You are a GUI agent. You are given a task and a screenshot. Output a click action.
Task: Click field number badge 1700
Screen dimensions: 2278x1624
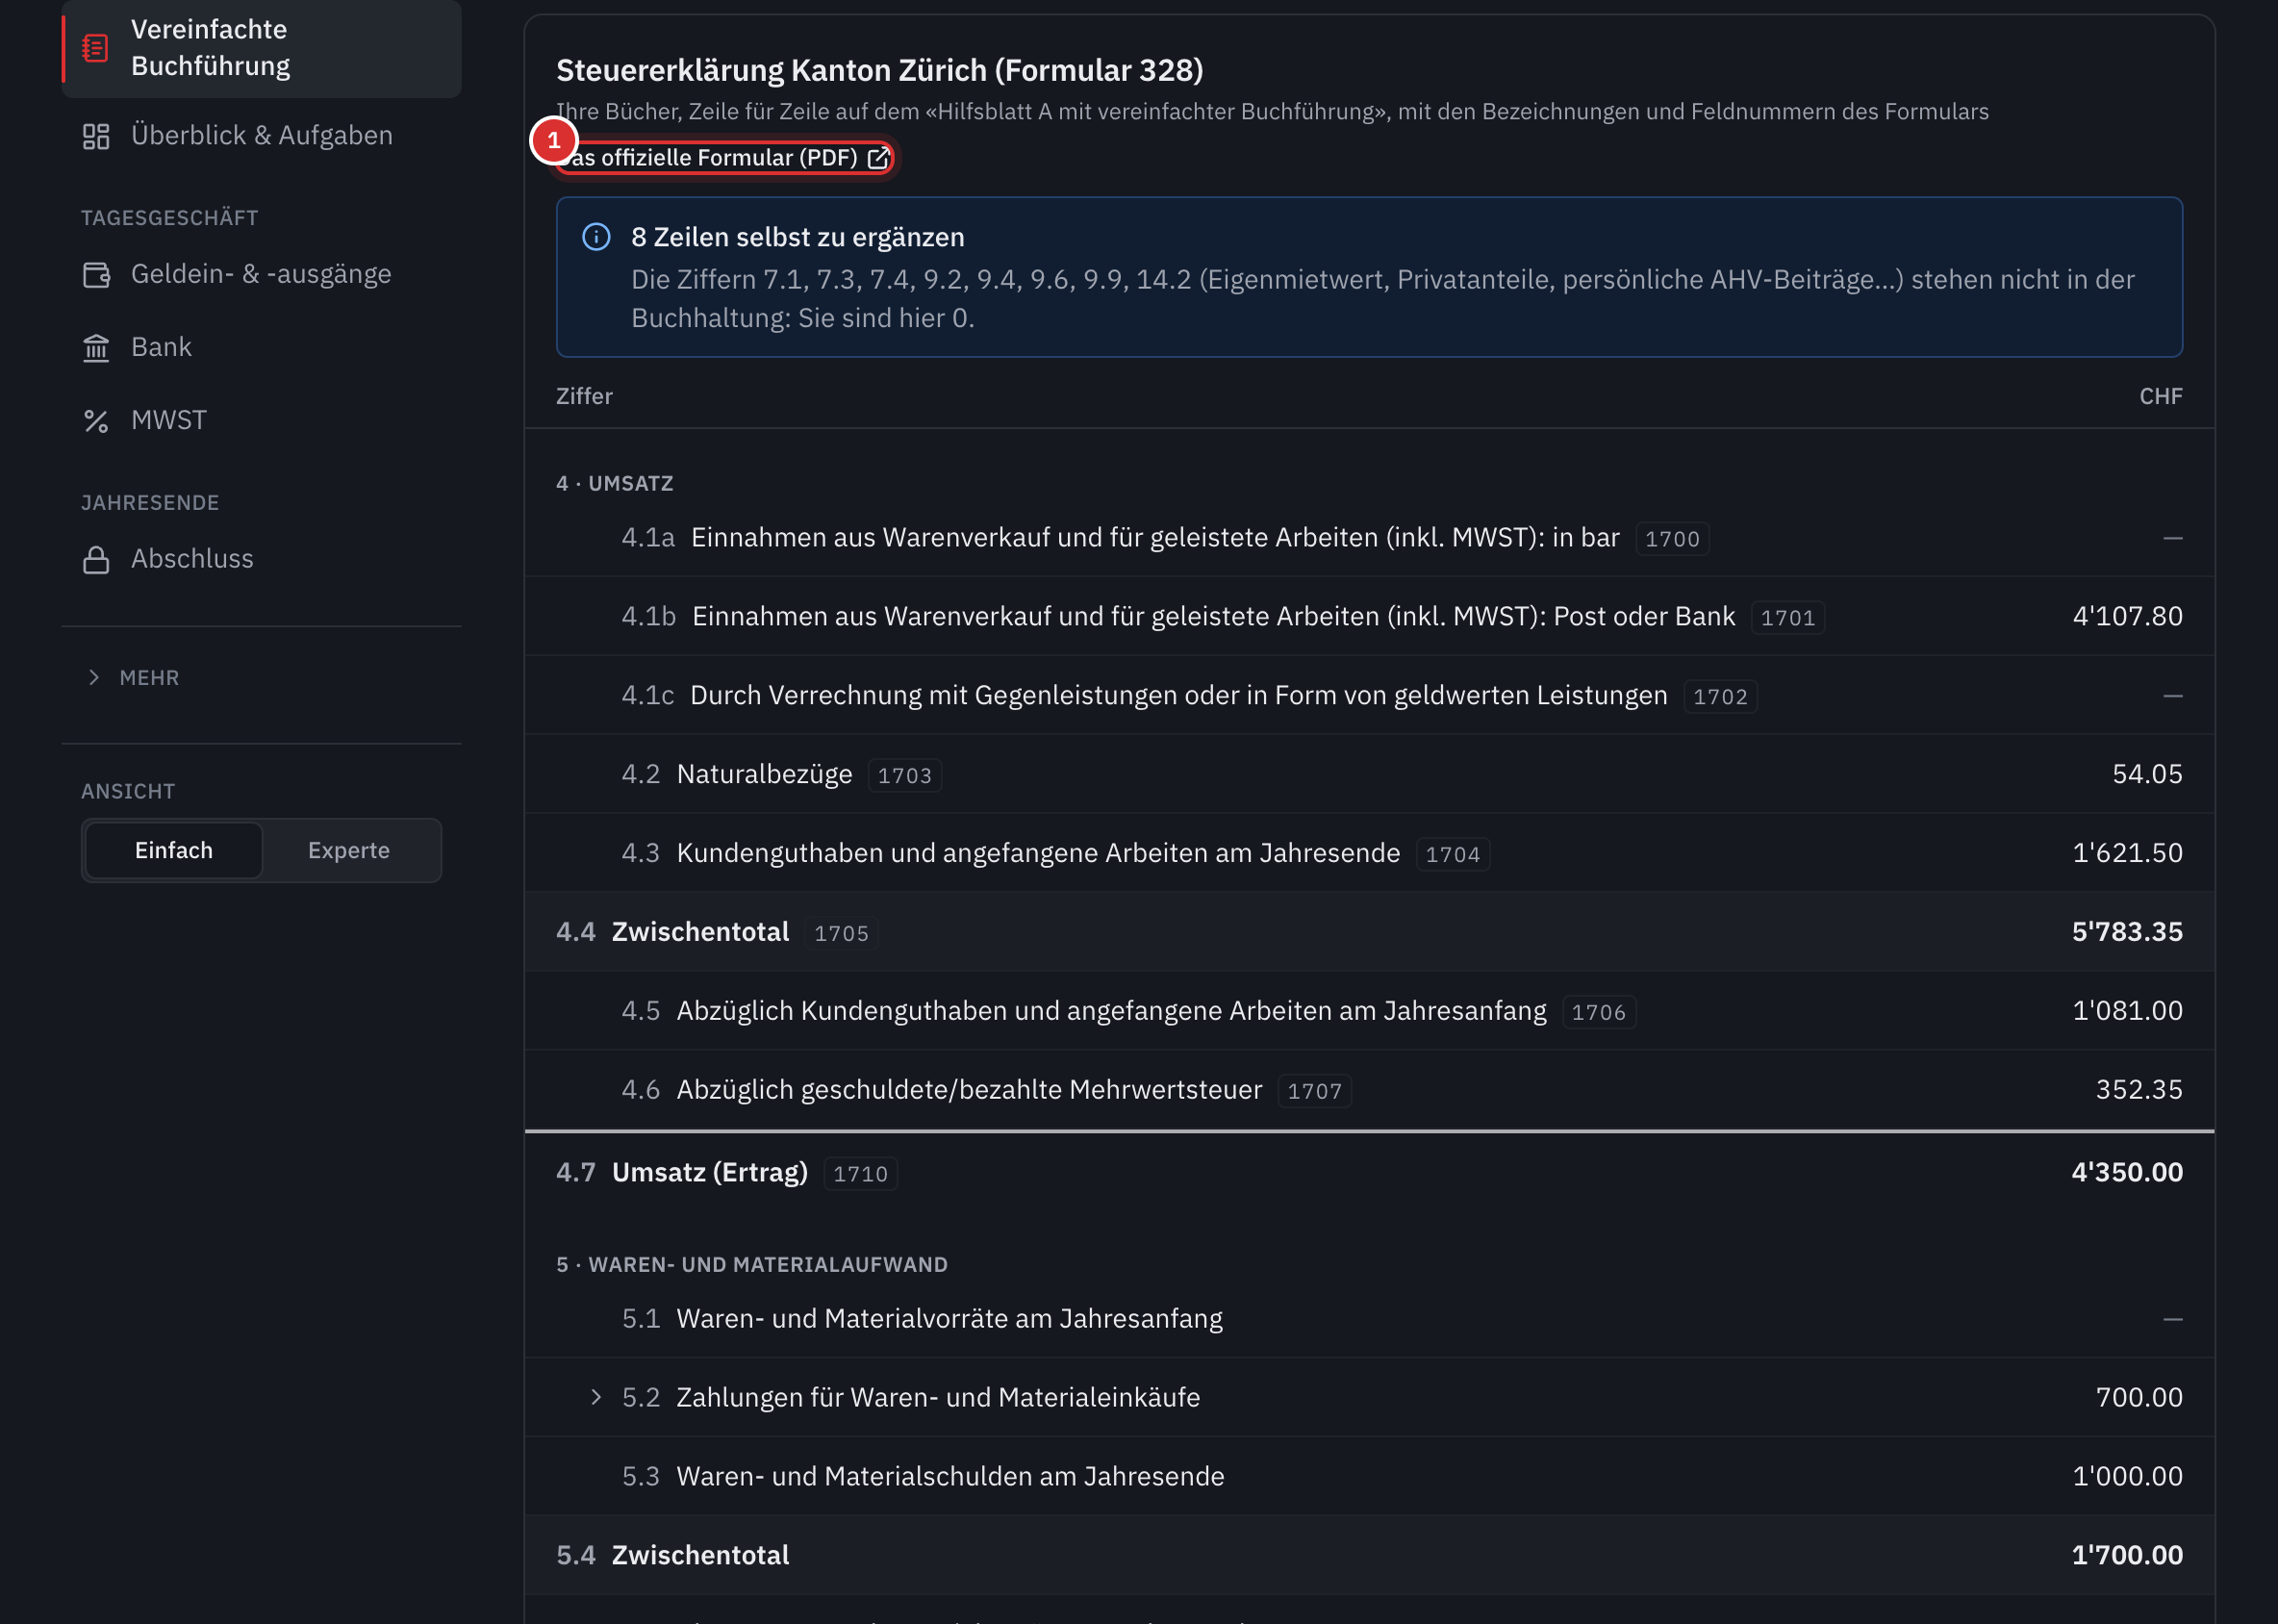pos(1672,539)
